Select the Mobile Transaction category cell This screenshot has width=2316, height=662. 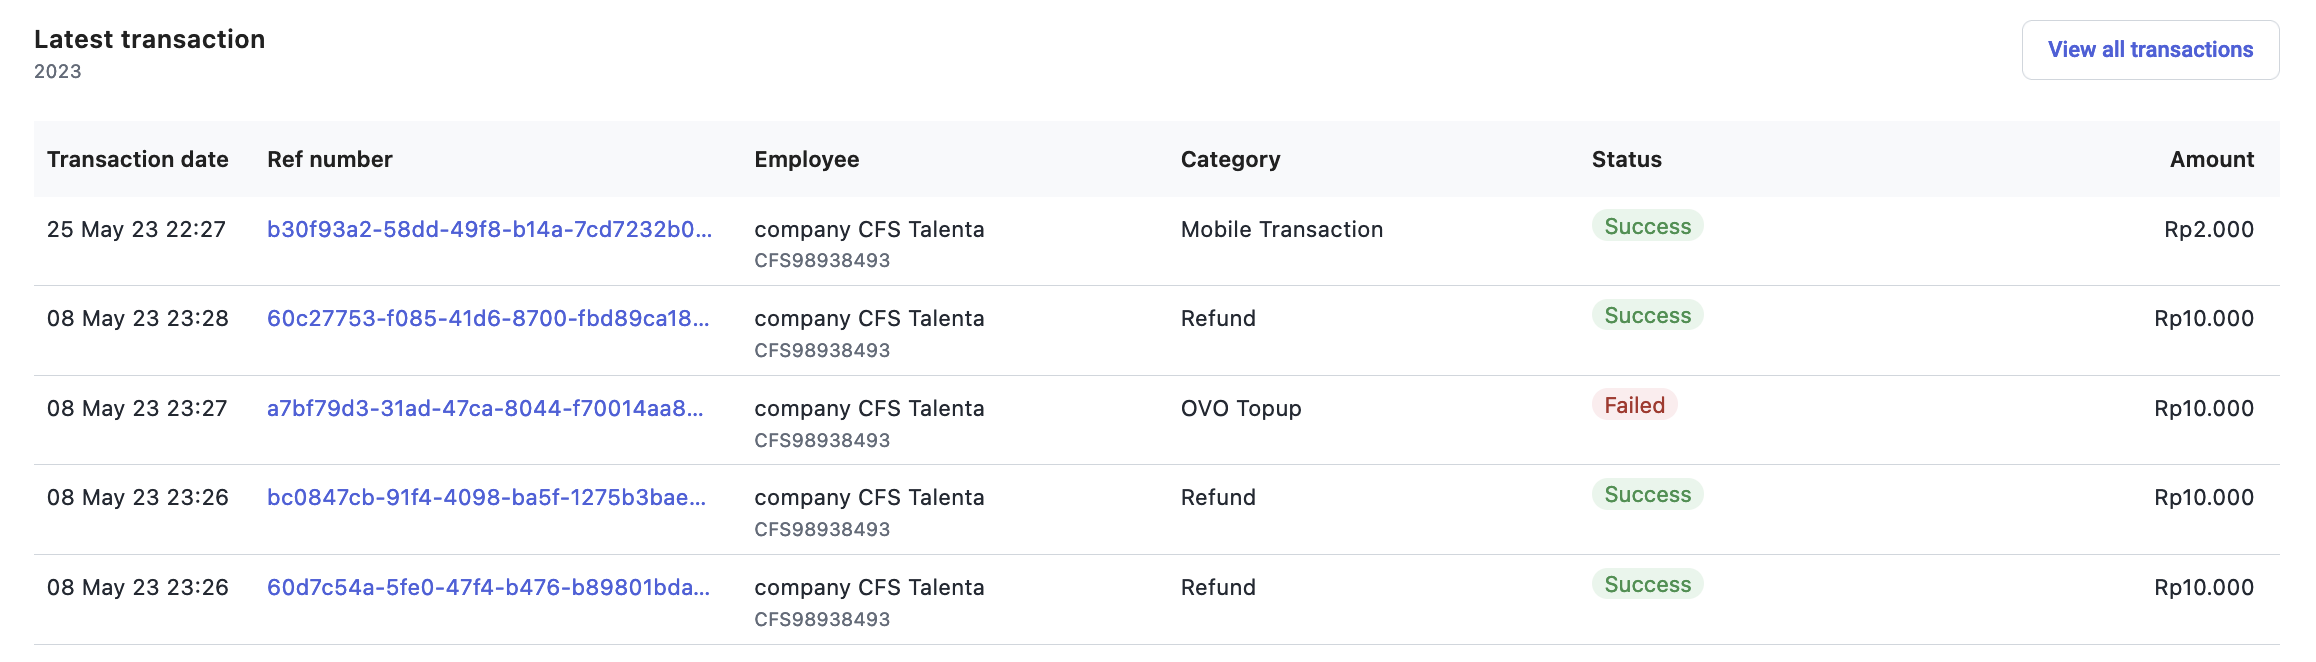point(1282,229)
